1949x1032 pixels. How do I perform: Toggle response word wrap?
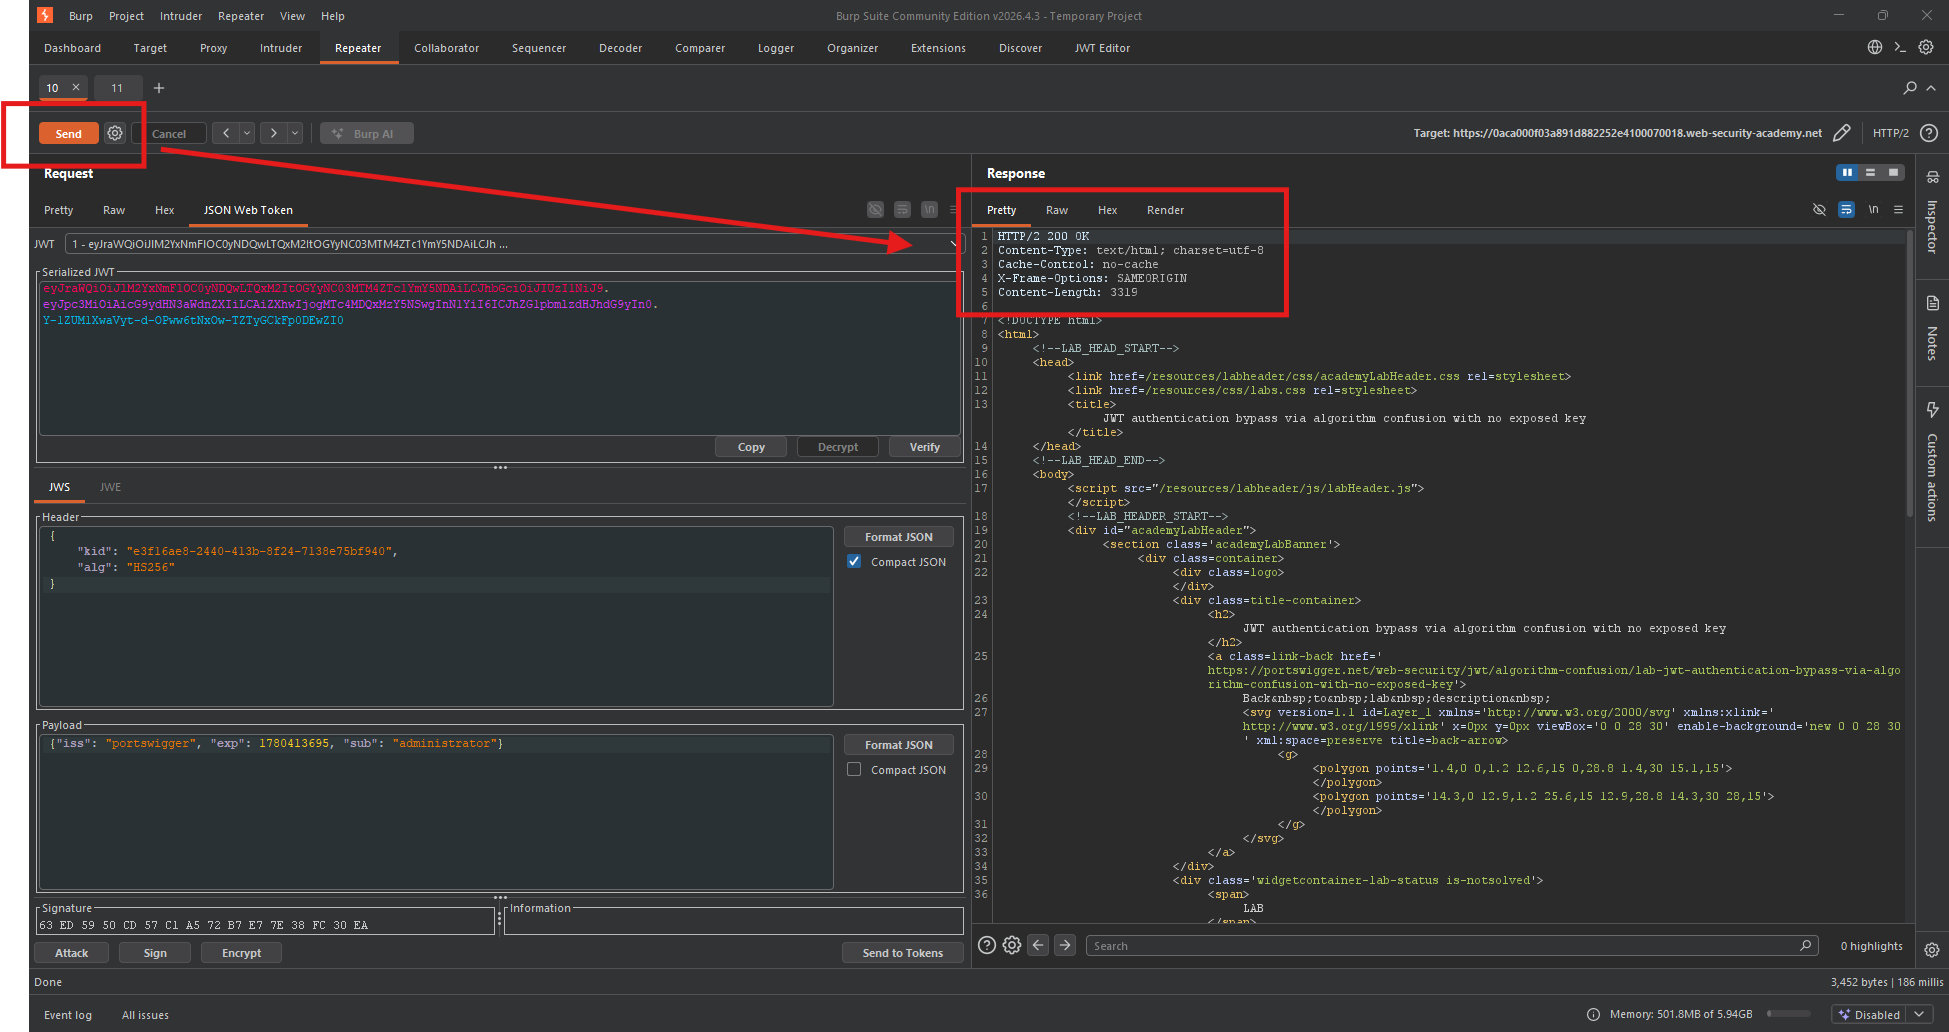(1846, 209)
